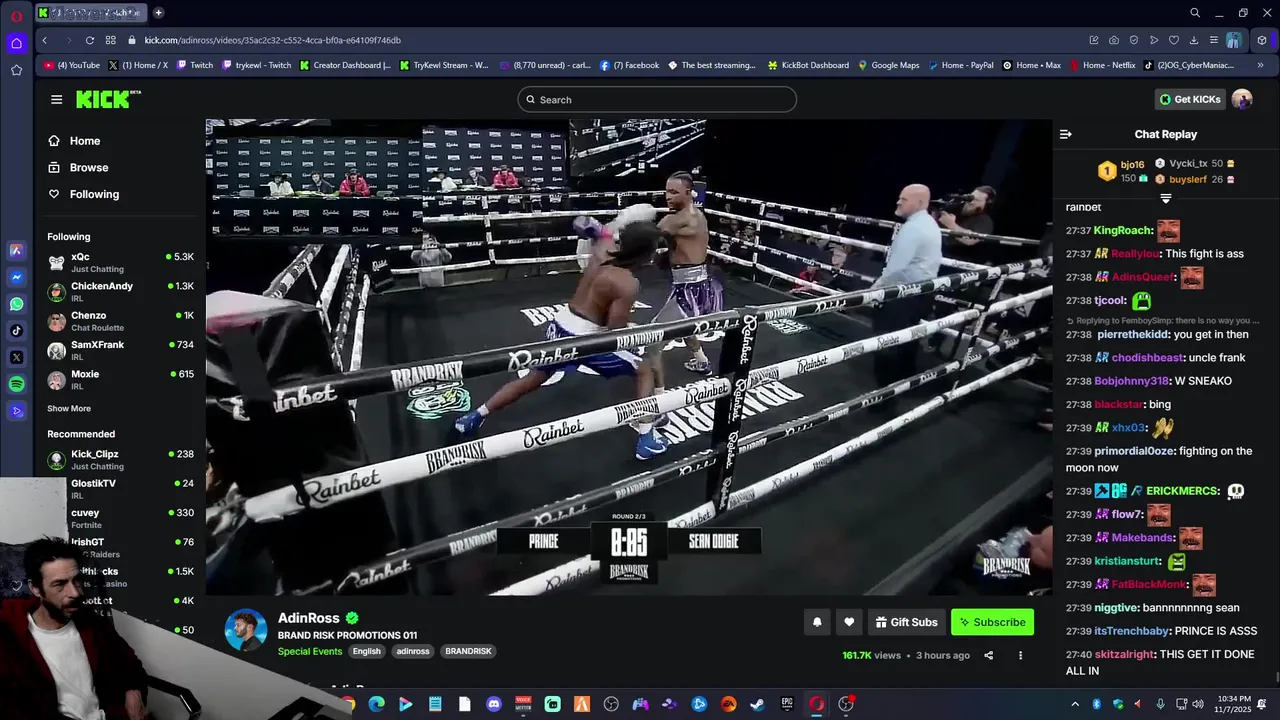Viewport: 1280px width, 720px height.
Task: Click the address bar URL
Action: coord(272,40)
